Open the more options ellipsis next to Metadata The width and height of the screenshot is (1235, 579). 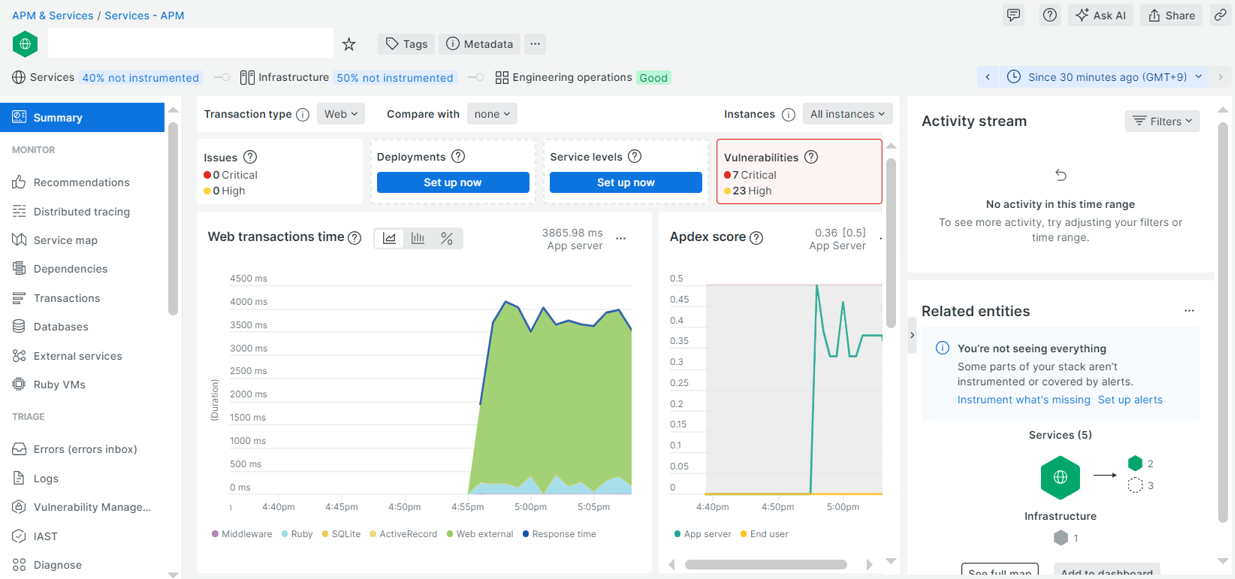(x=535, y=44)
